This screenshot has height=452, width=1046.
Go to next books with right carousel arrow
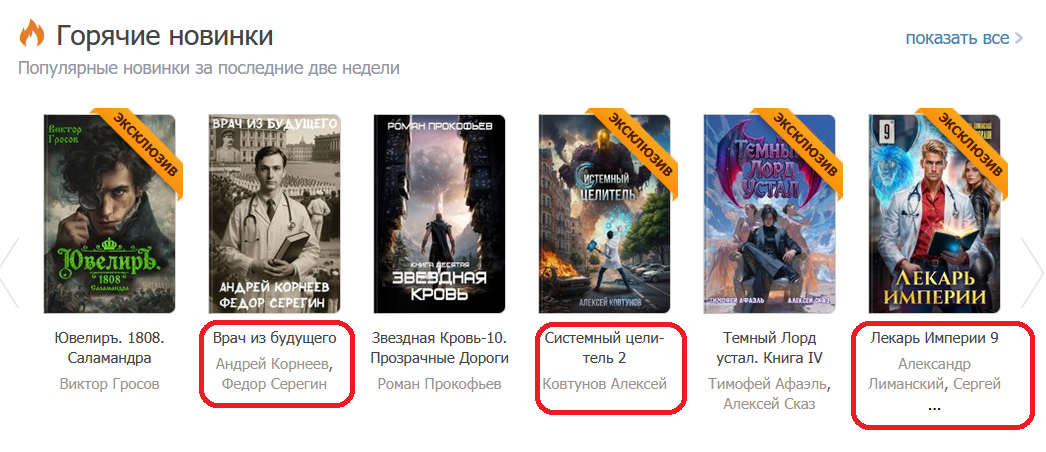[1033, 273]
